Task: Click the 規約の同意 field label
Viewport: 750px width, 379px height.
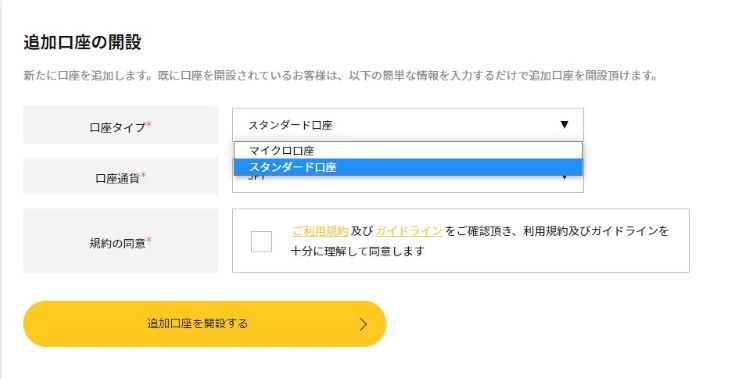Action: point(117,243)
